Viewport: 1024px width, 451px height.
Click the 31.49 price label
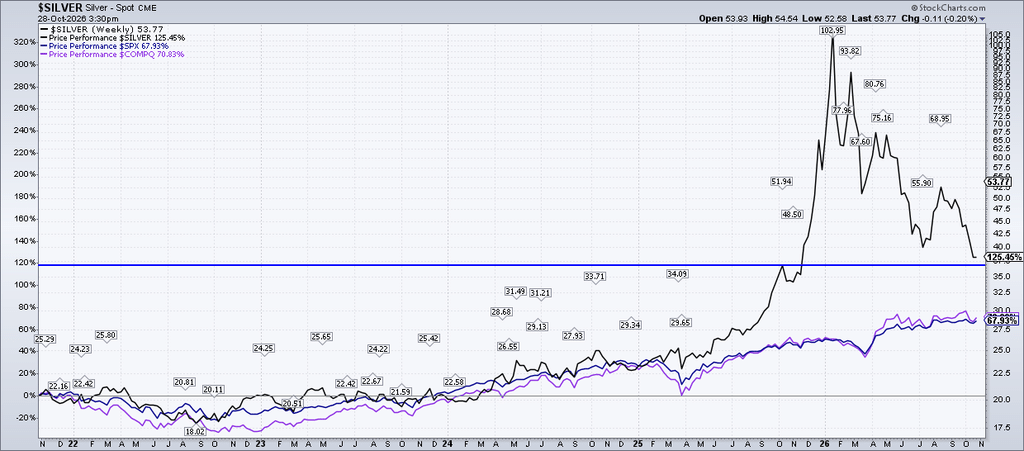515,291
